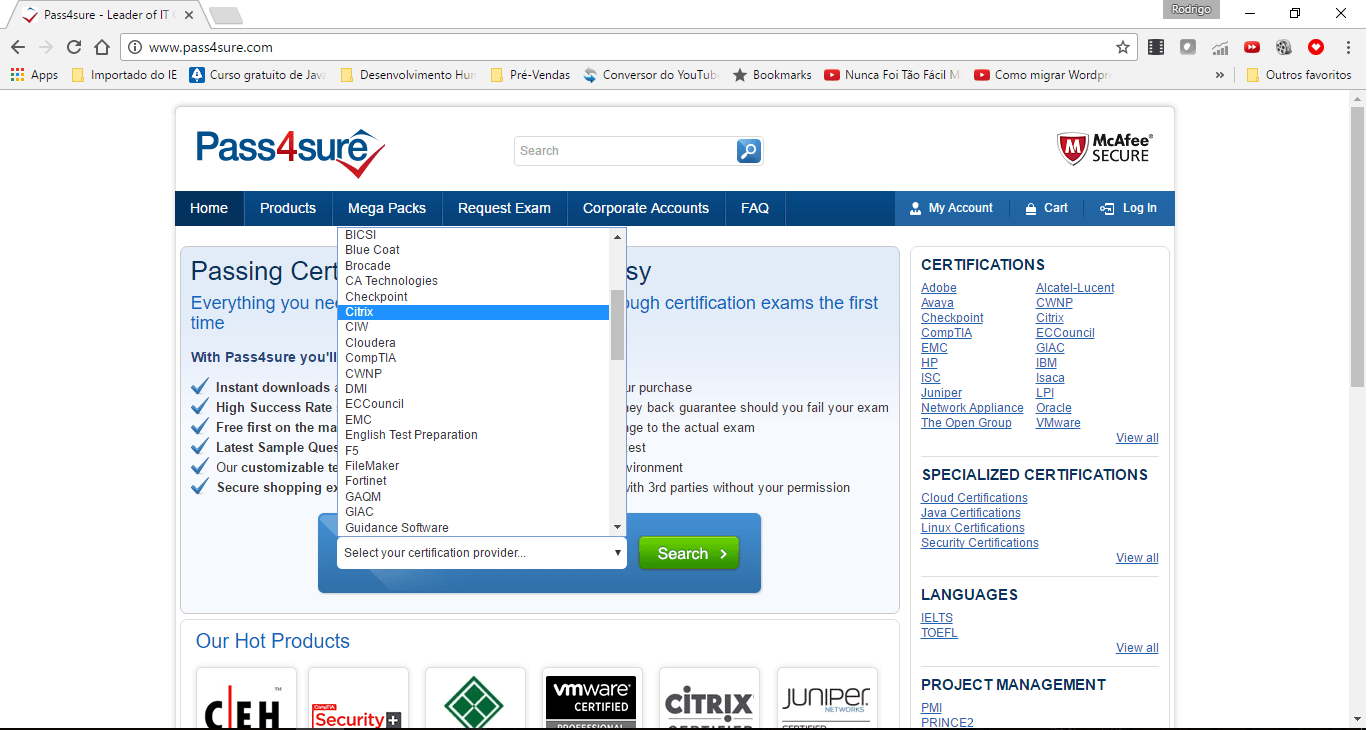Click the green Search button
The width and height of the screenshot is (1370, 730).
point(690,553)
